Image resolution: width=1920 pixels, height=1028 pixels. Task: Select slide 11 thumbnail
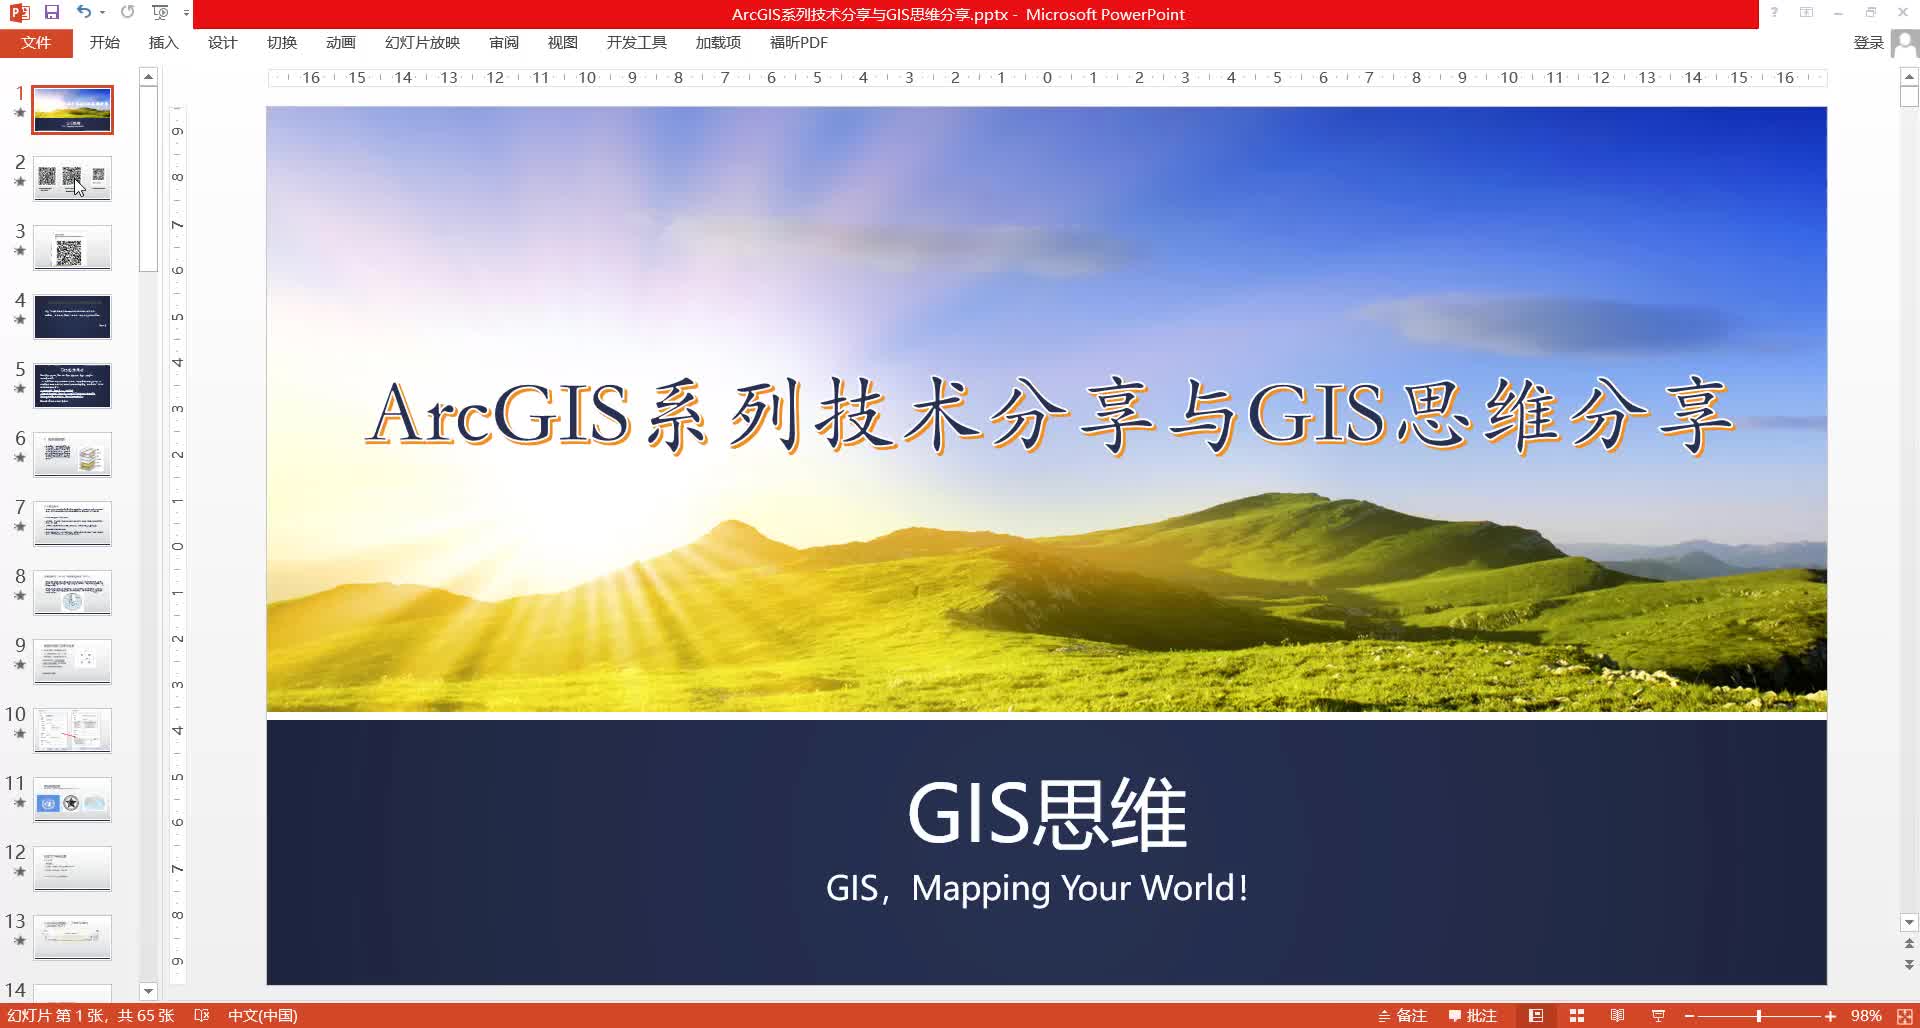(73, 800)
